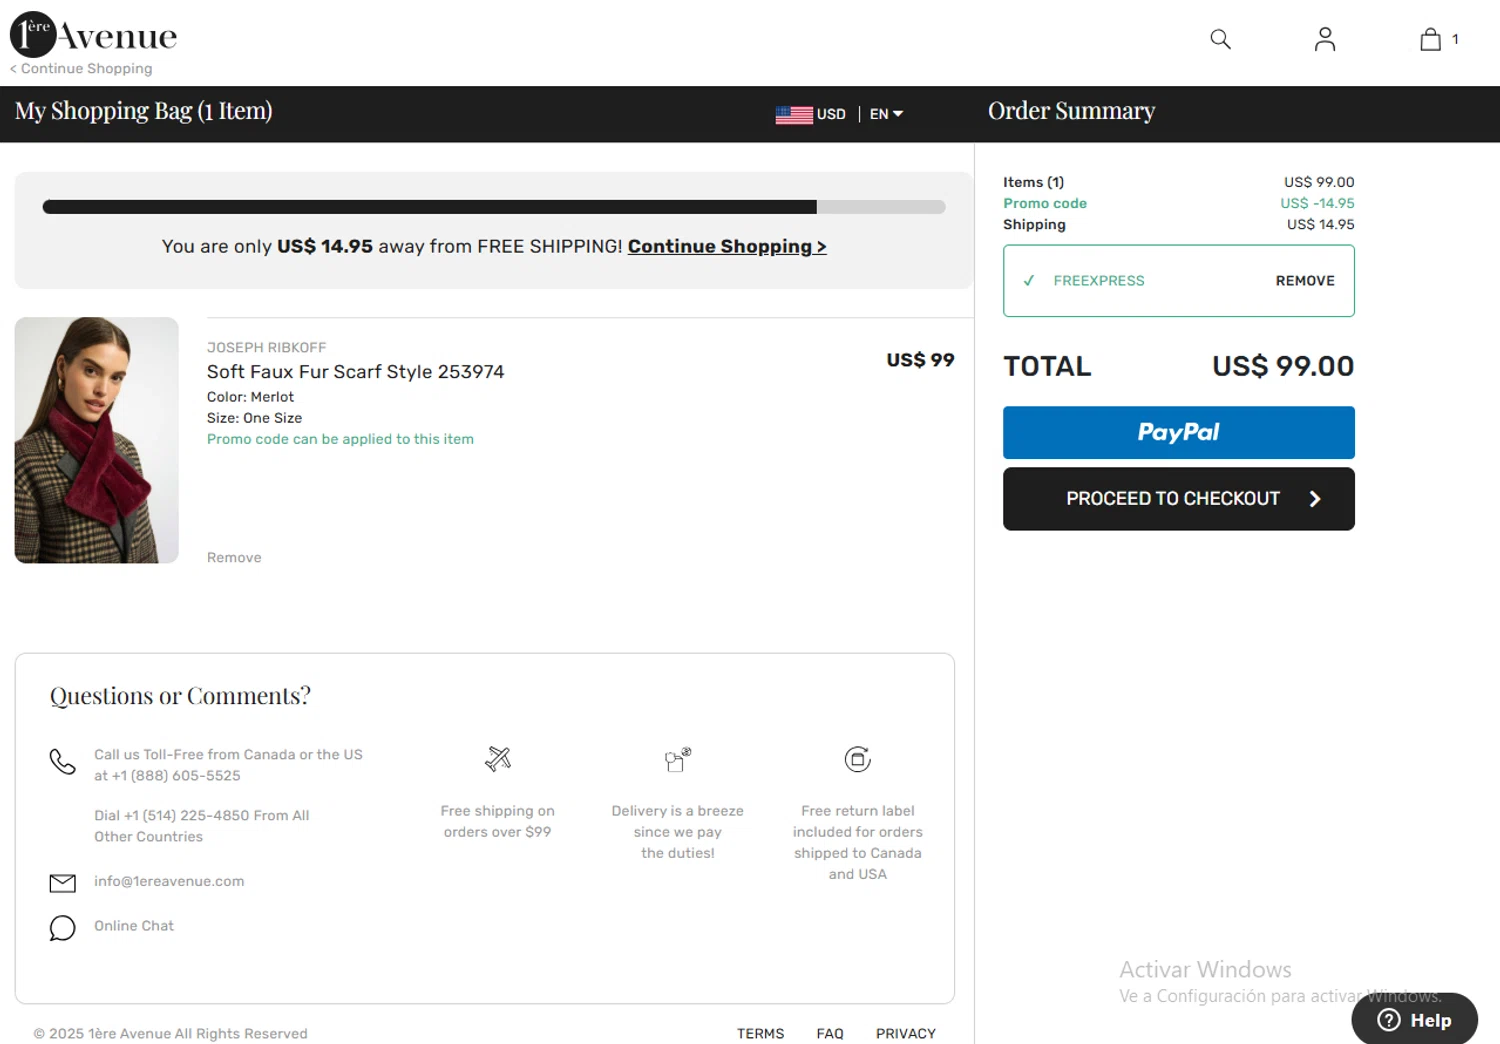This screenshot has height=1044, width=1500.
Task: Click 'Free shipping on orders over $99' text
Action: (498, 822)
